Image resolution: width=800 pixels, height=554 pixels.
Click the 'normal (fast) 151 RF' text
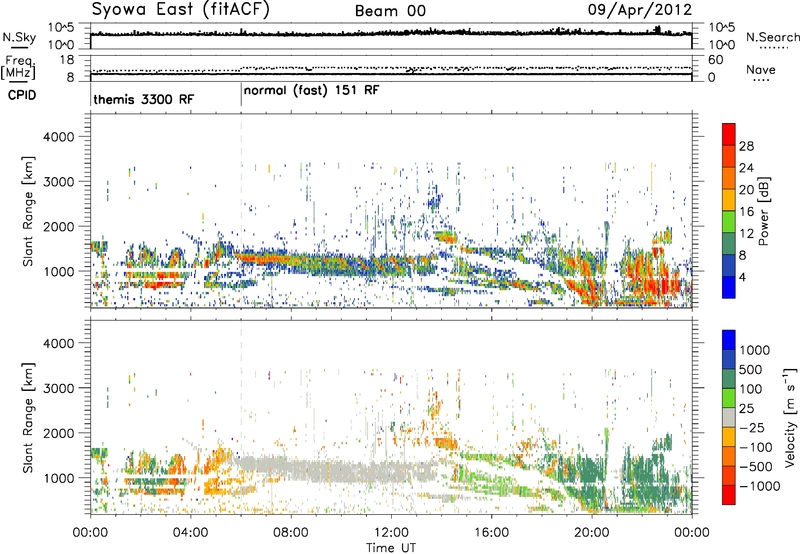(312, 91)
